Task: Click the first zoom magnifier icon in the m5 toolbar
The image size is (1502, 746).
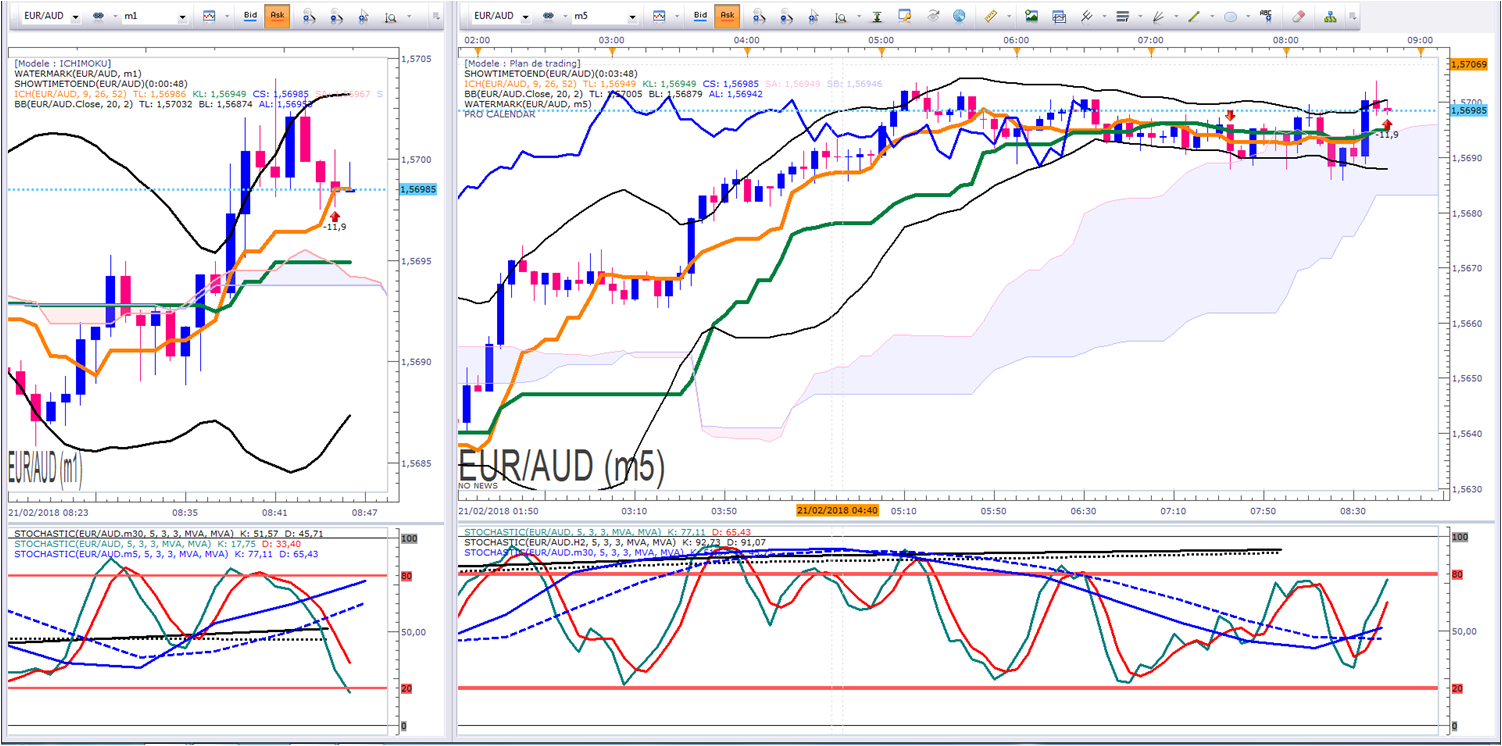Action: pos(760,16)
